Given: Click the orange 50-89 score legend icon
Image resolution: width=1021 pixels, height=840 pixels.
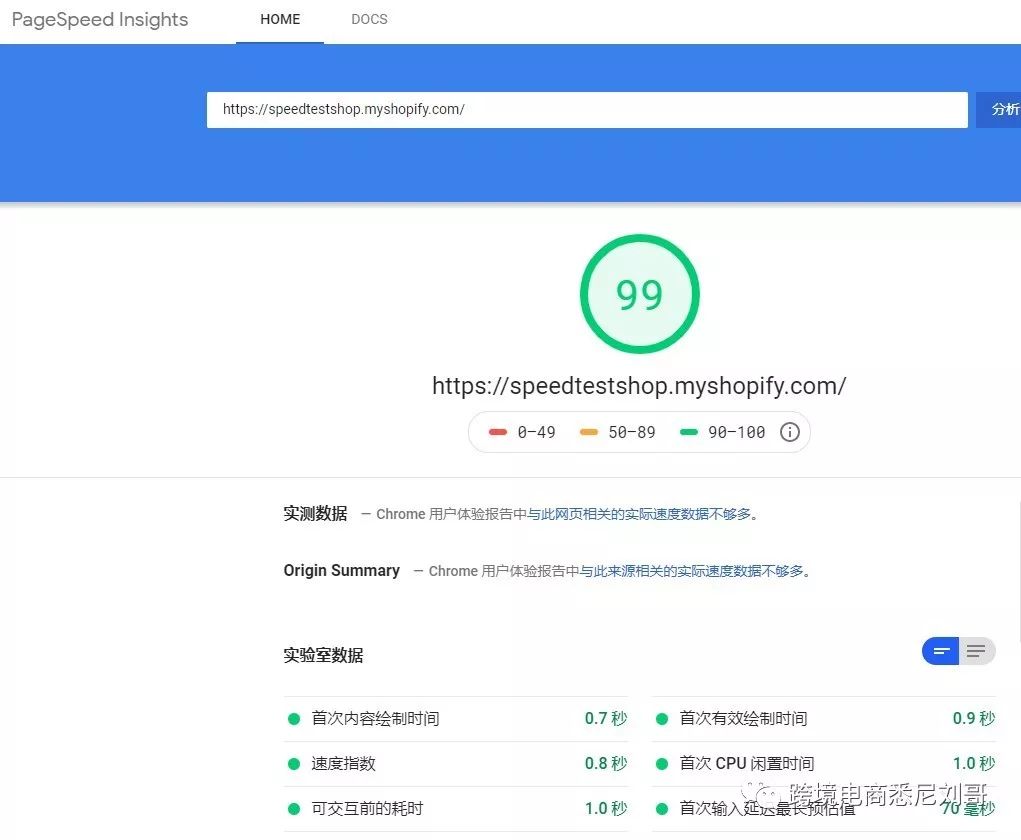Looking at the screenshot, I should (x=589, y=432).
